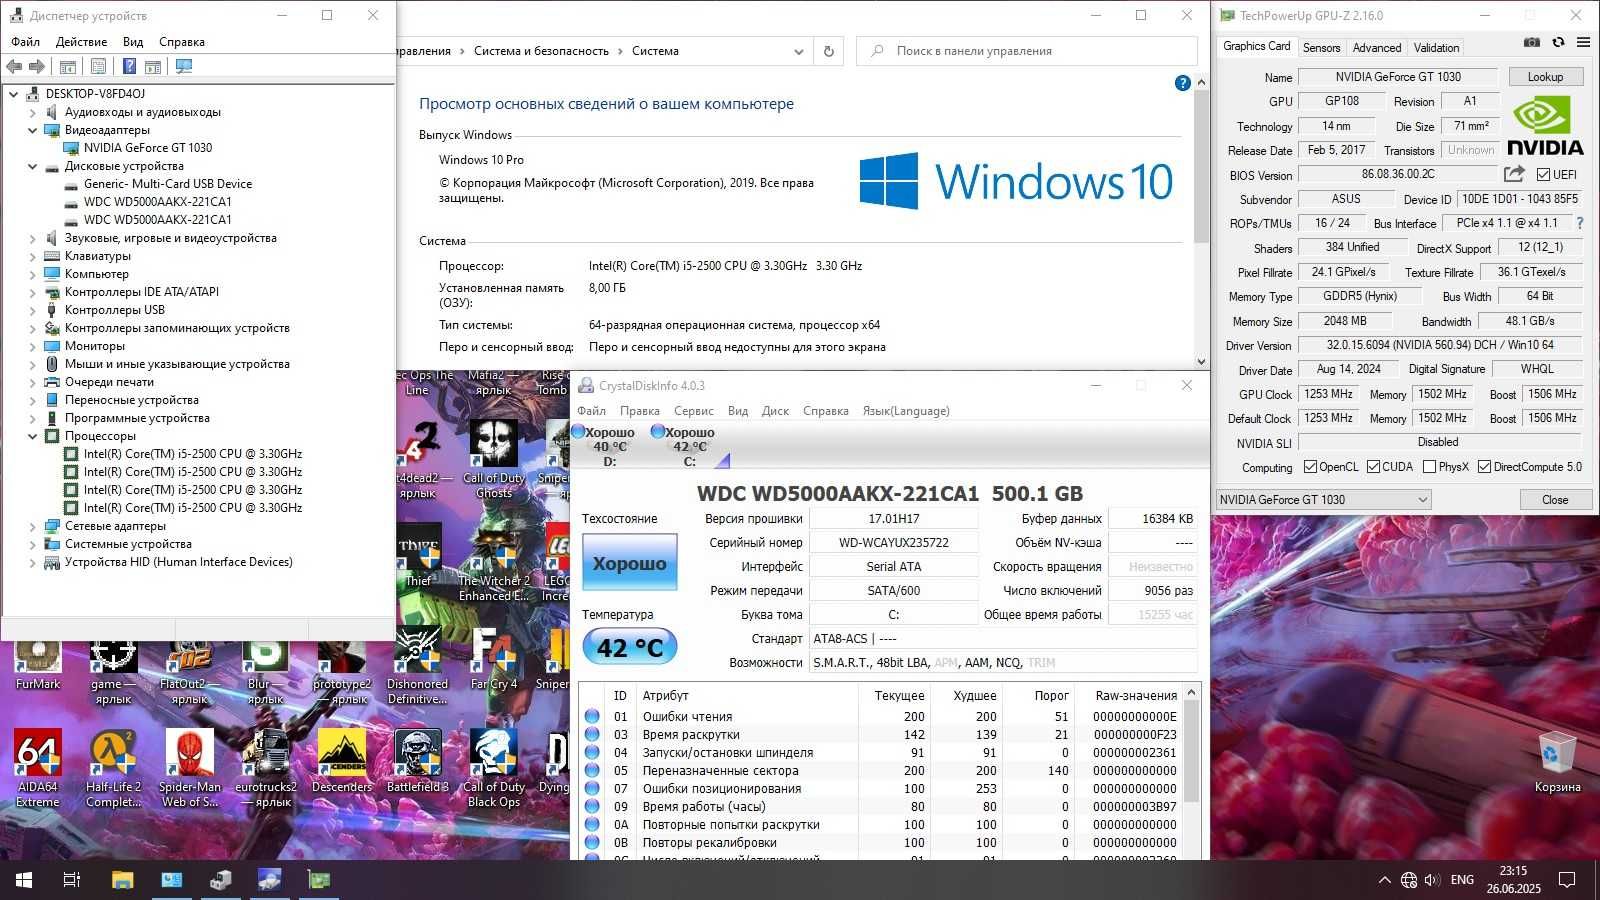The image size is (1600, 900).
Task: Open the Half-Life 2 desktop shortcut
Action: click(113, 769)
